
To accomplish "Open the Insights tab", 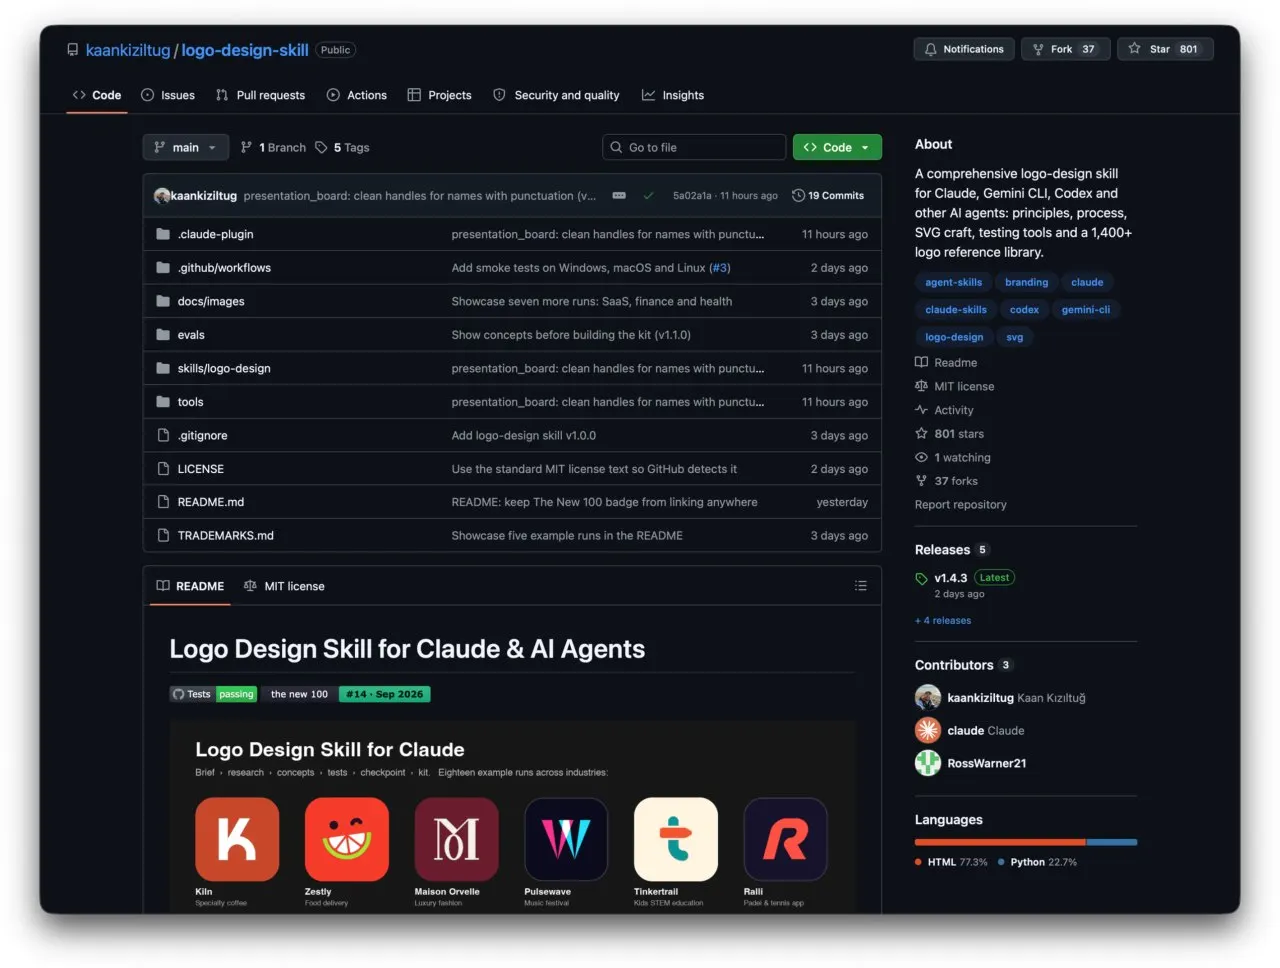I will (x=673, y=95).
